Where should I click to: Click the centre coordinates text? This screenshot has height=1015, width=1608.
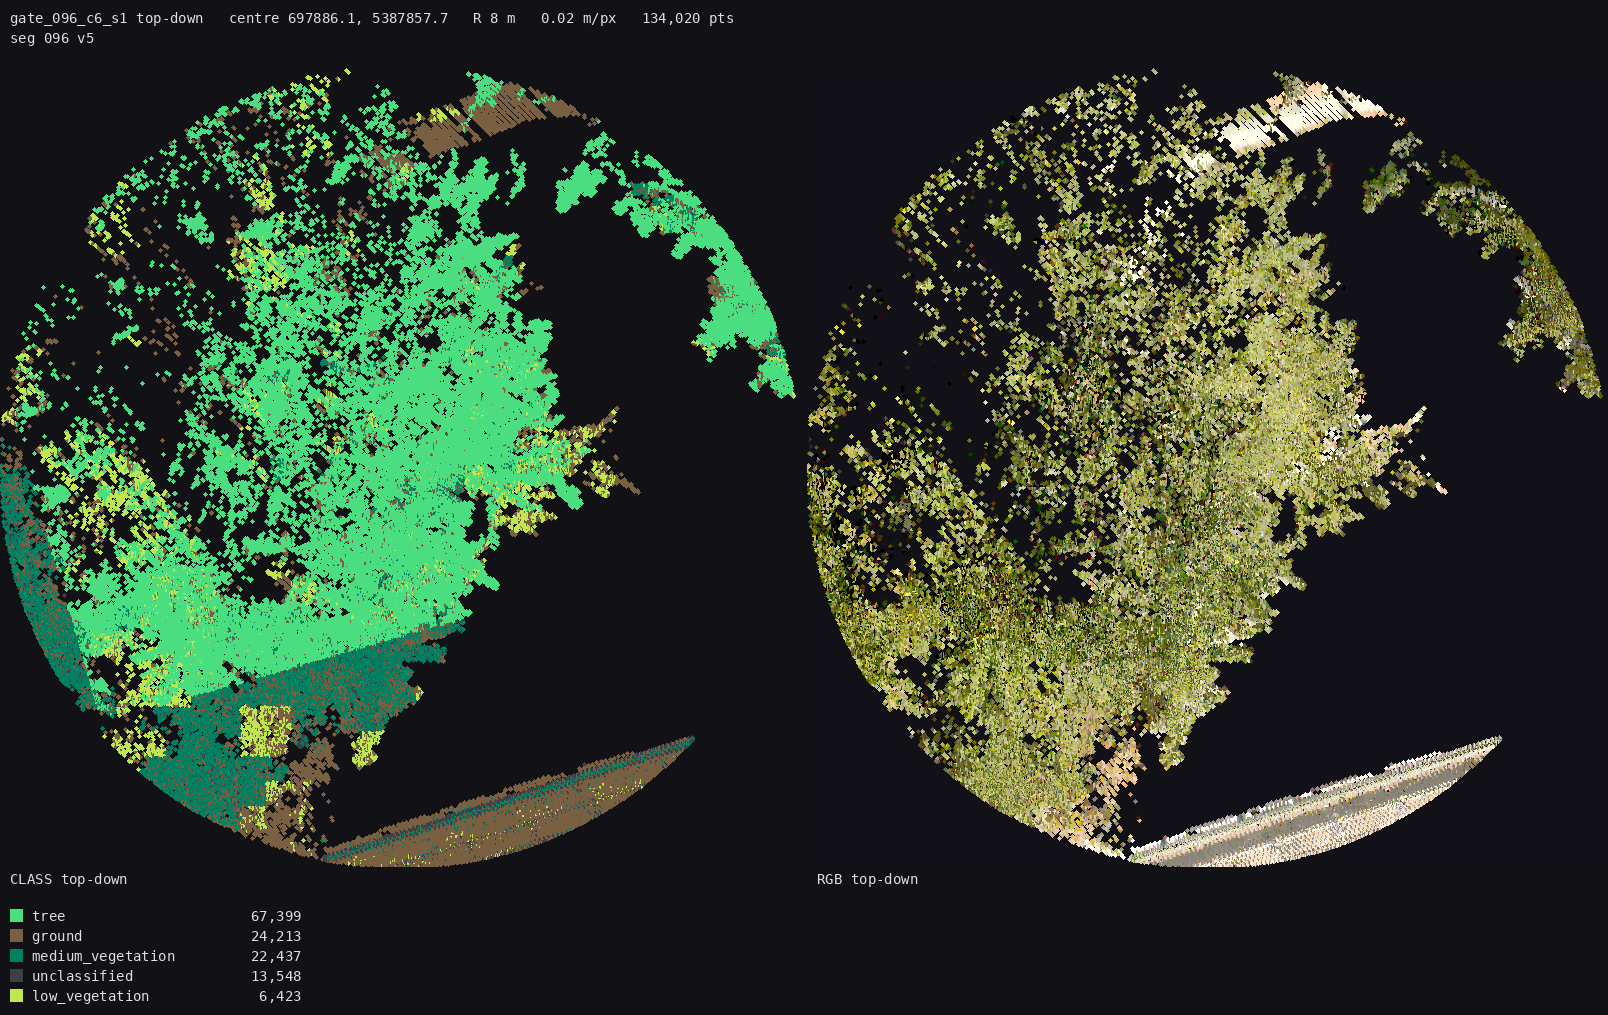338,18
